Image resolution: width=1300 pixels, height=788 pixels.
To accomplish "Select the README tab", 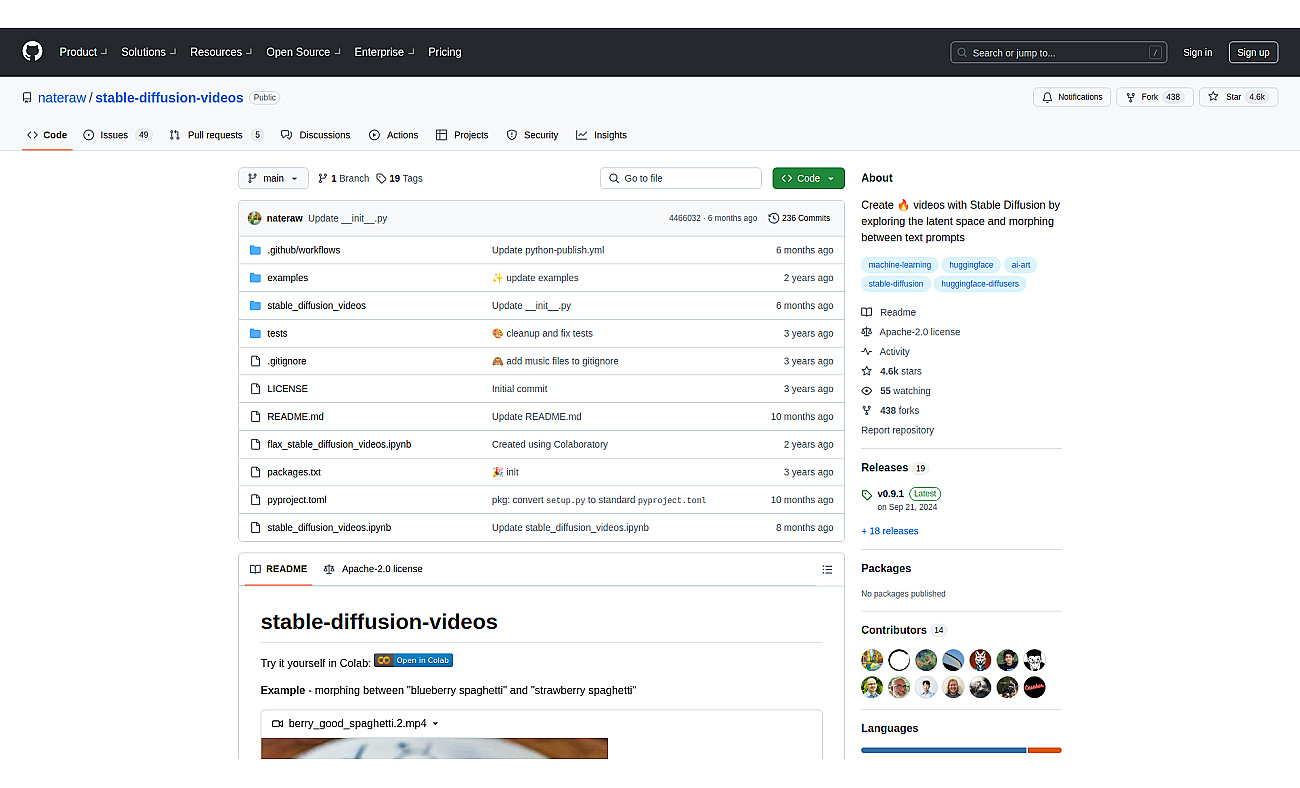I will click(x=278, y=569).
